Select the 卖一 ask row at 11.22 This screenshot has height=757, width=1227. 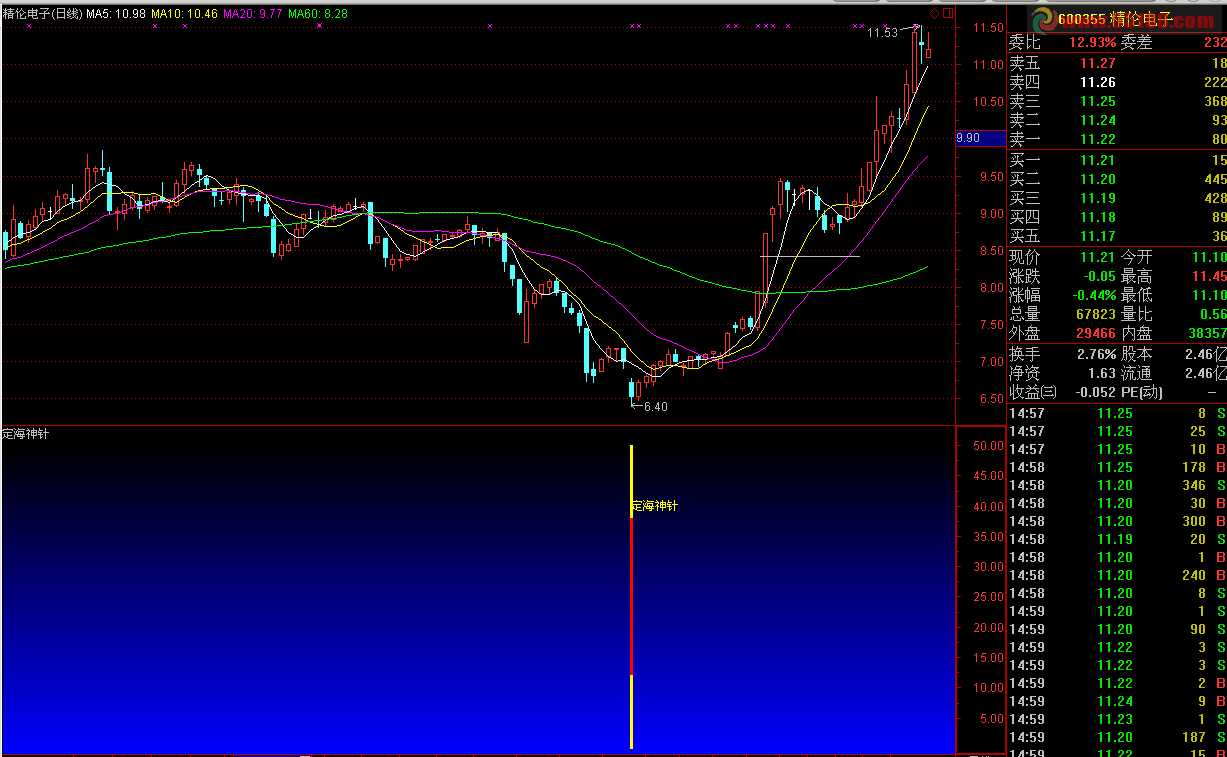tap(1117, 140)
